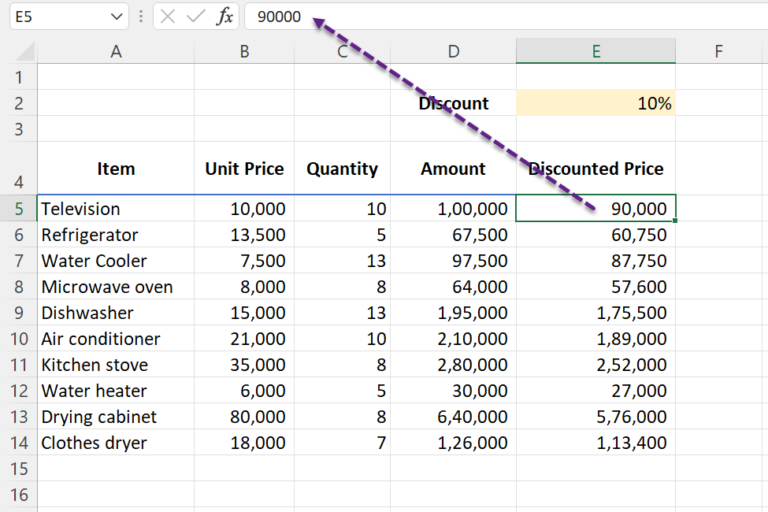Click the Insert Function fx icon

(x=224, y=17)
